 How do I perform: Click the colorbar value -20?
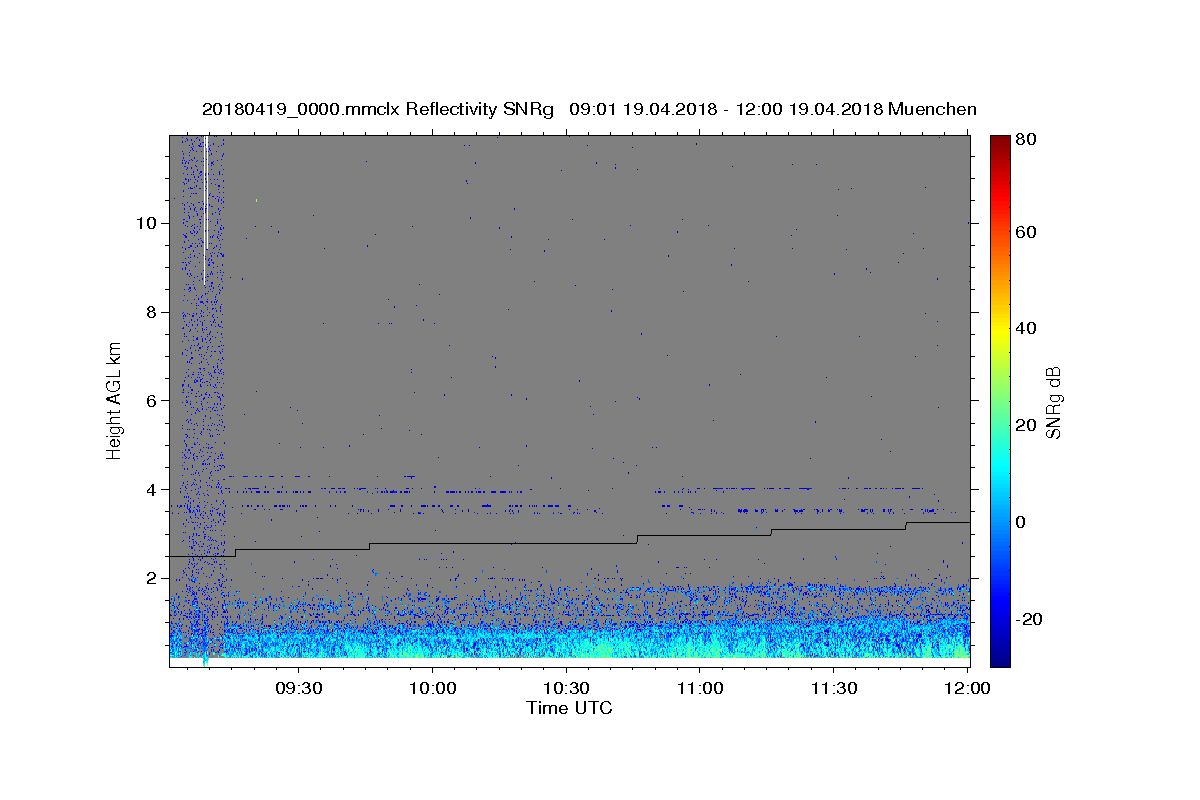coord(1028,619)
